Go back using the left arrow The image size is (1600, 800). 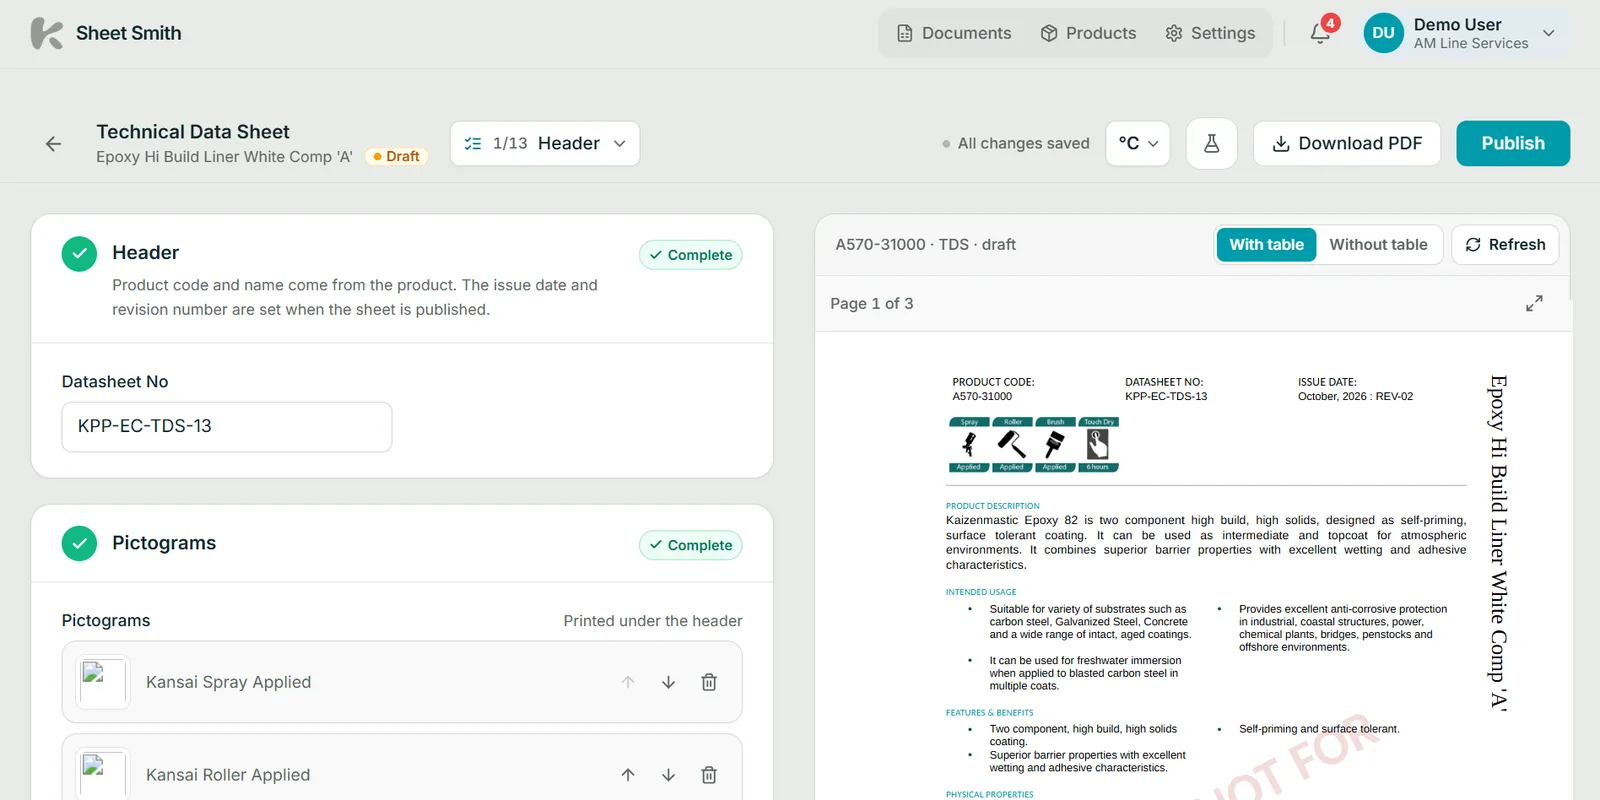click(x=54, y=144)
